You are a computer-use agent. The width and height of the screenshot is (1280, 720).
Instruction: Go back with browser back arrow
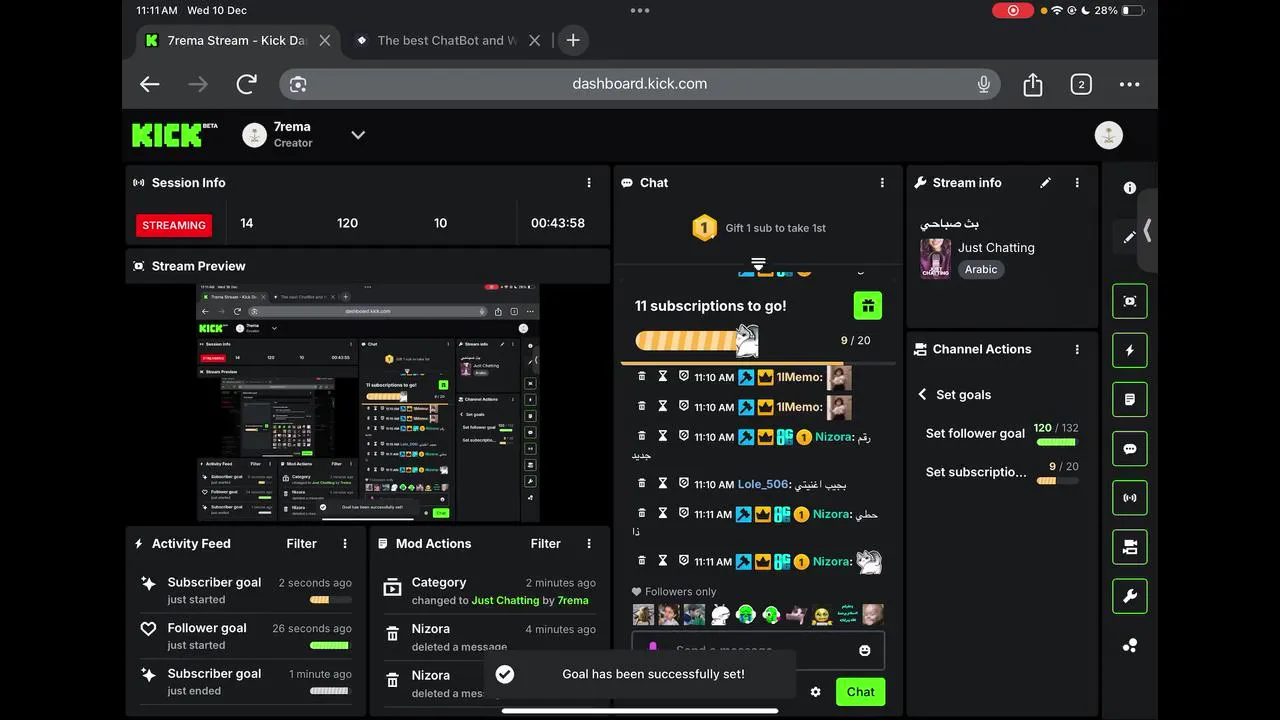point(150,84)
